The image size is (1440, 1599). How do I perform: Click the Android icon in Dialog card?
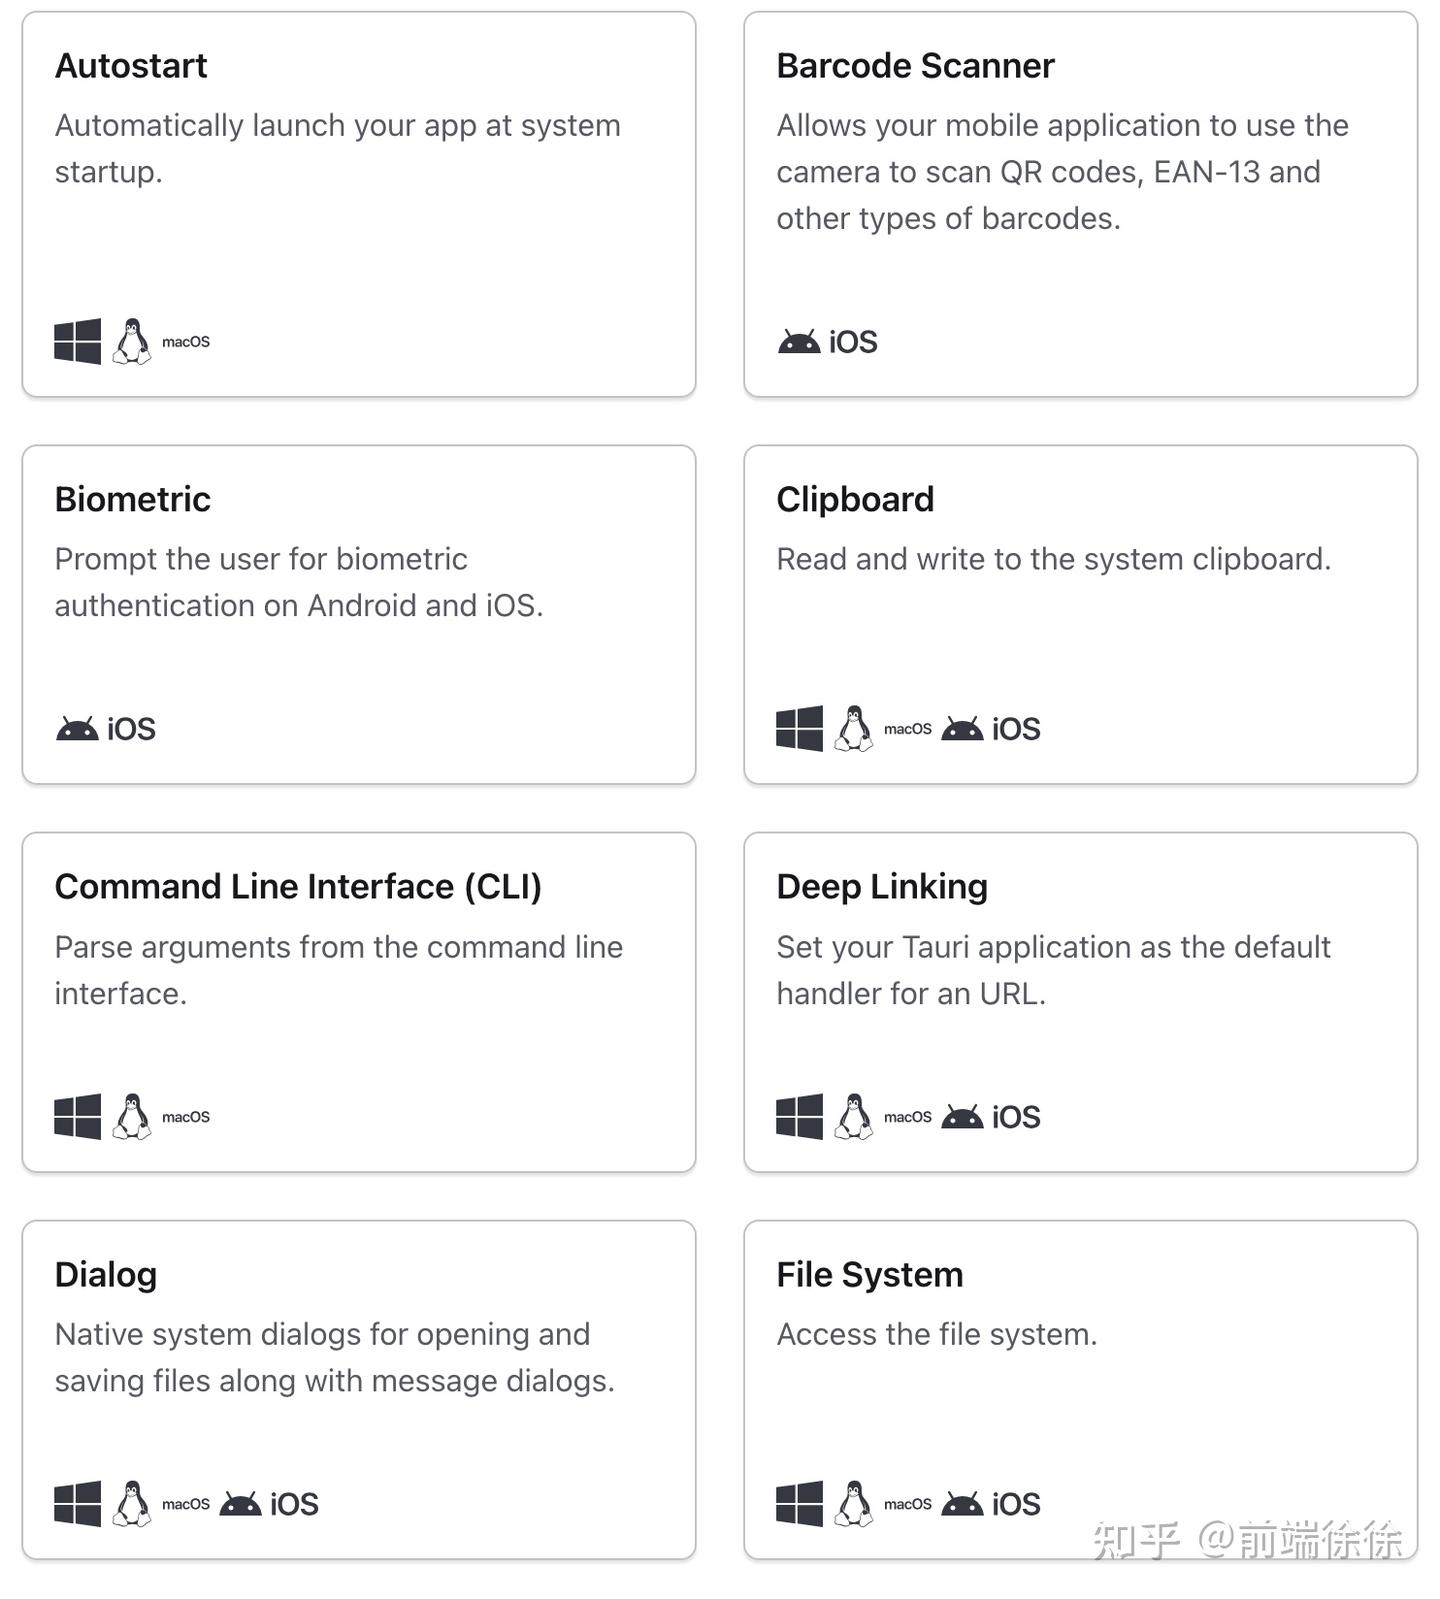(x=240, y=1504)
